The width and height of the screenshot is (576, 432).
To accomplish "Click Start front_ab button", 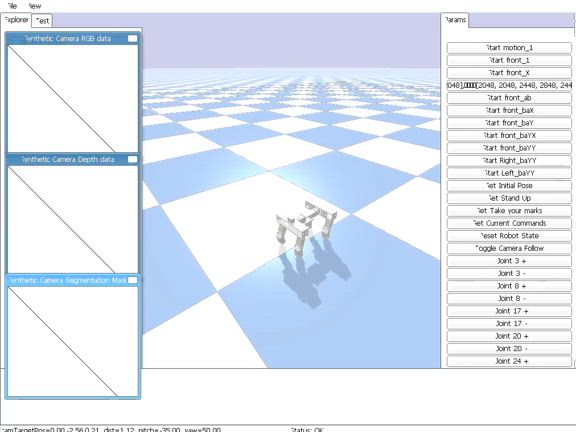I will pyautogui.click(x=509, y=98).
